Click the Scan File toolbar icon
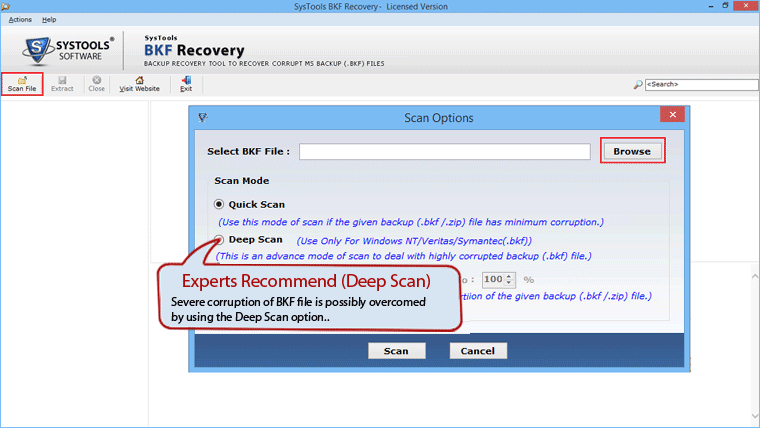760x428 pixels. [22, 84]
